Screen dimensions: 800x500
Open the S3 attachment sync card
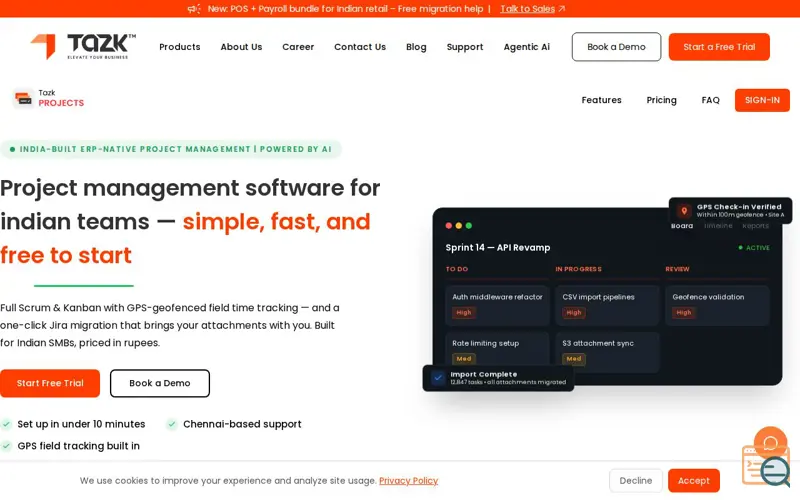coord(607,352)
